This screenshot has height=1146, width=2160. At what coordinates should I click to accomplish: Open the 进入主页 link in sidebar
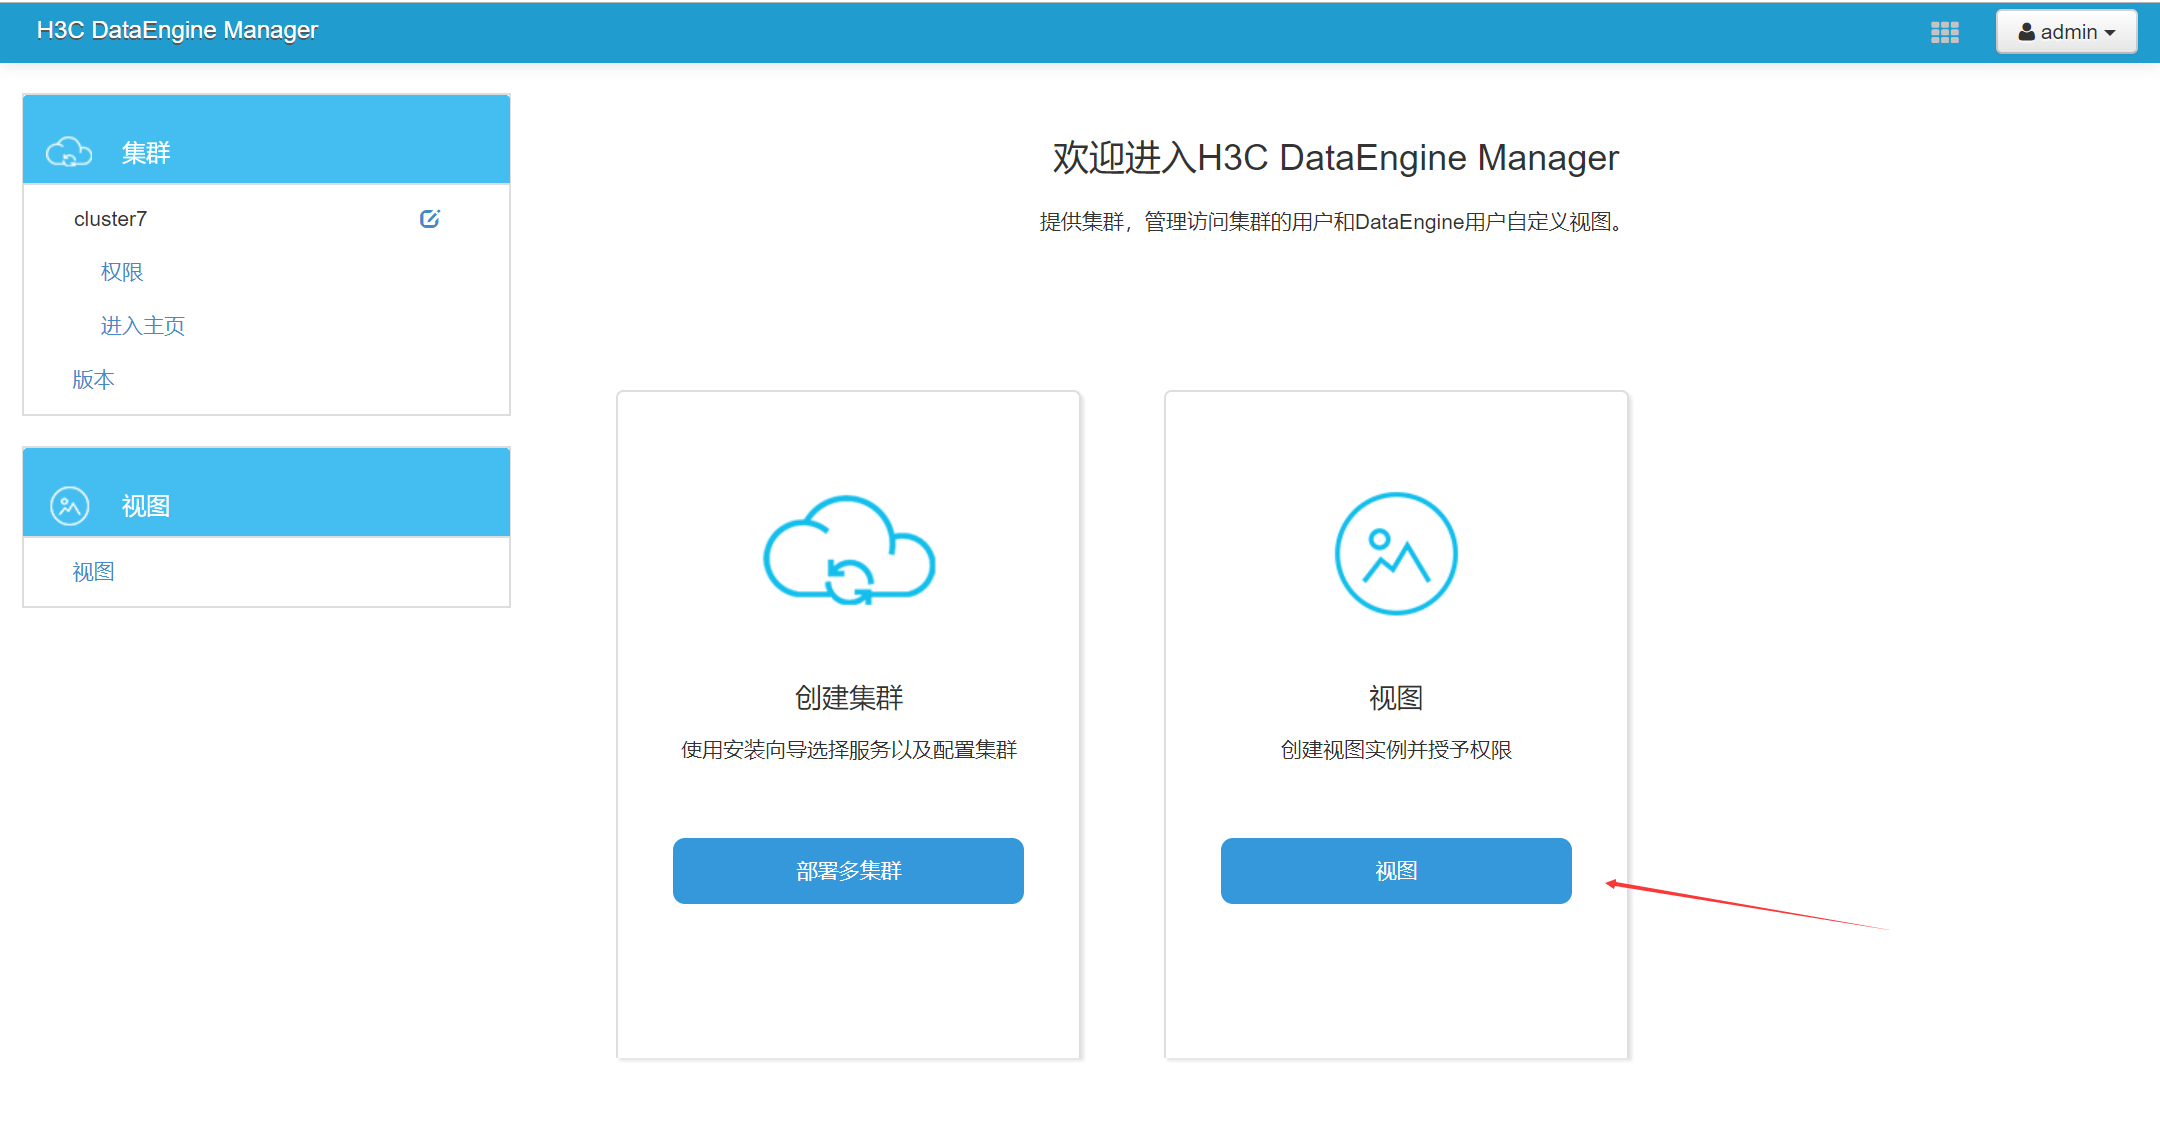(x=143, y=326)
